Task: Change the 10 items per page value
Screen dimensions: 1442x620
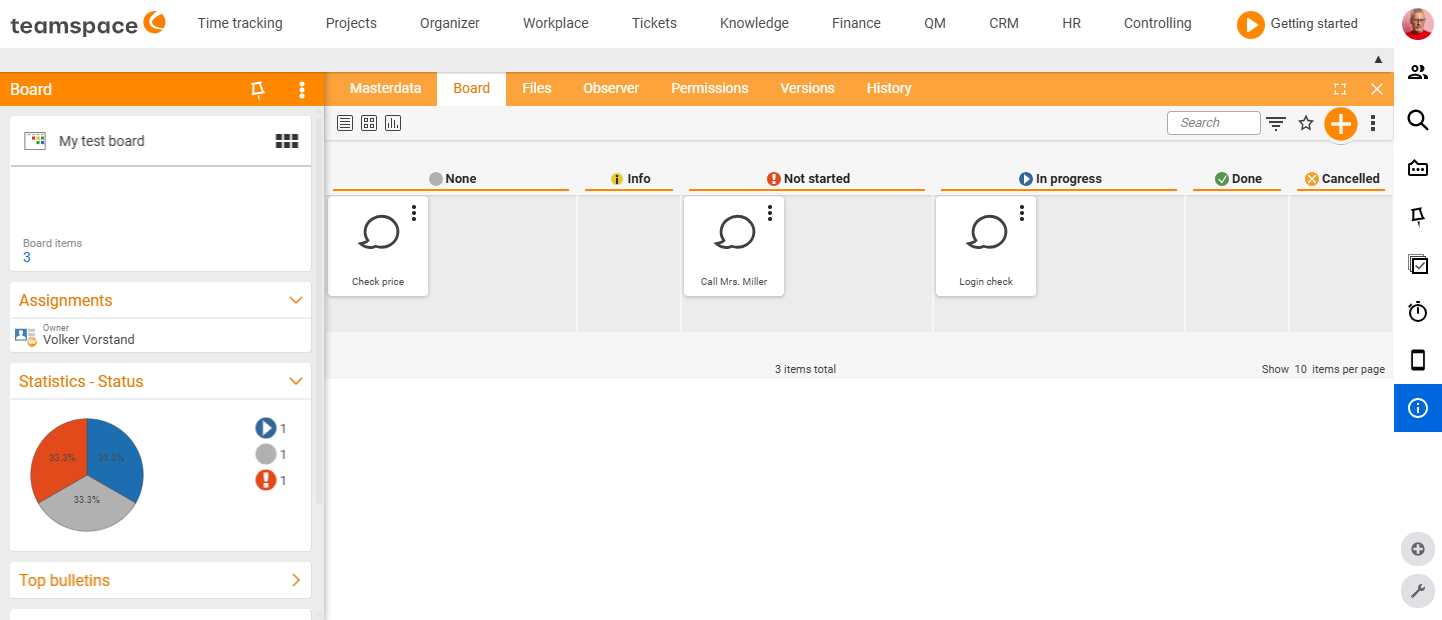Action: coord(1299,369)
